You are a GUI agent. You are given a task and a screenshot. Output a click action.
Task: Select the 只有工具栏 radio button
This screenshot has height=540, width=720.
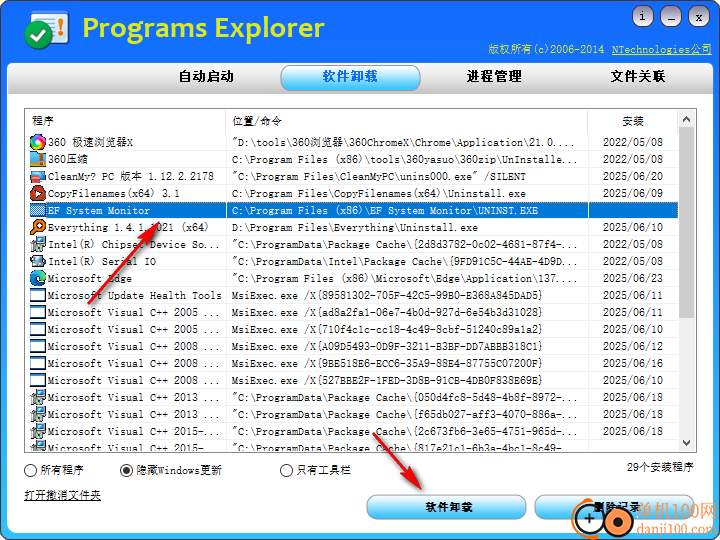(286, 470)
